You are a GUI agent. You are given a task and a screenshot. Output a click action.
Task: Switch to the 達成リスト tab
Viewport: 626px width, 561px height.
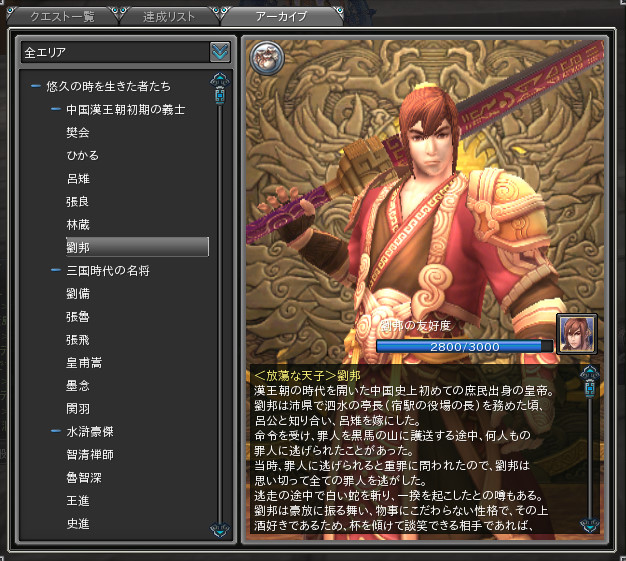click(x=169, y=17)
